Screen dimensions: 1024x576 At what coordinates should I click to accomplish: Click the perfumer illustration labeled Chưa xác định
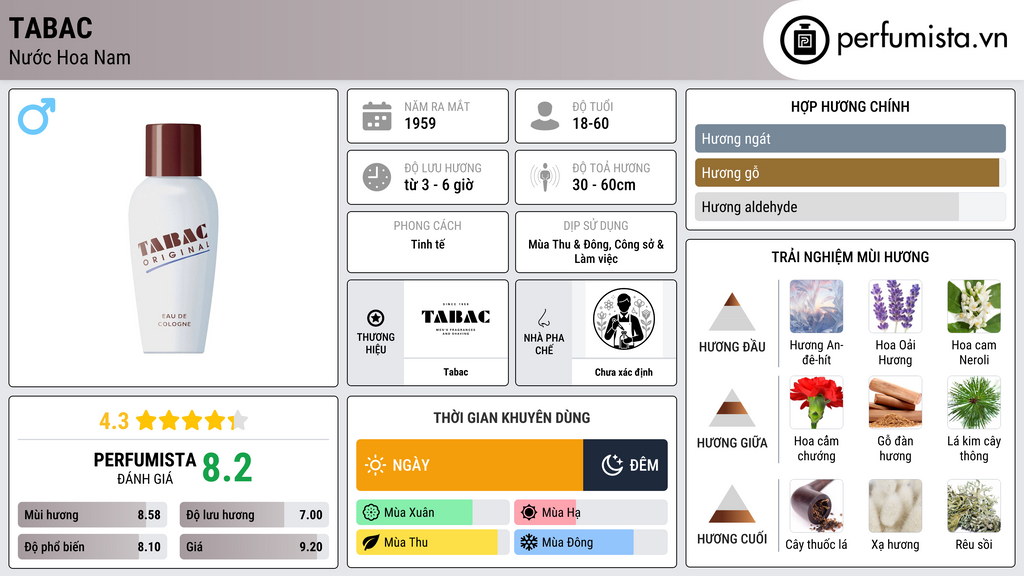[624, 319]
